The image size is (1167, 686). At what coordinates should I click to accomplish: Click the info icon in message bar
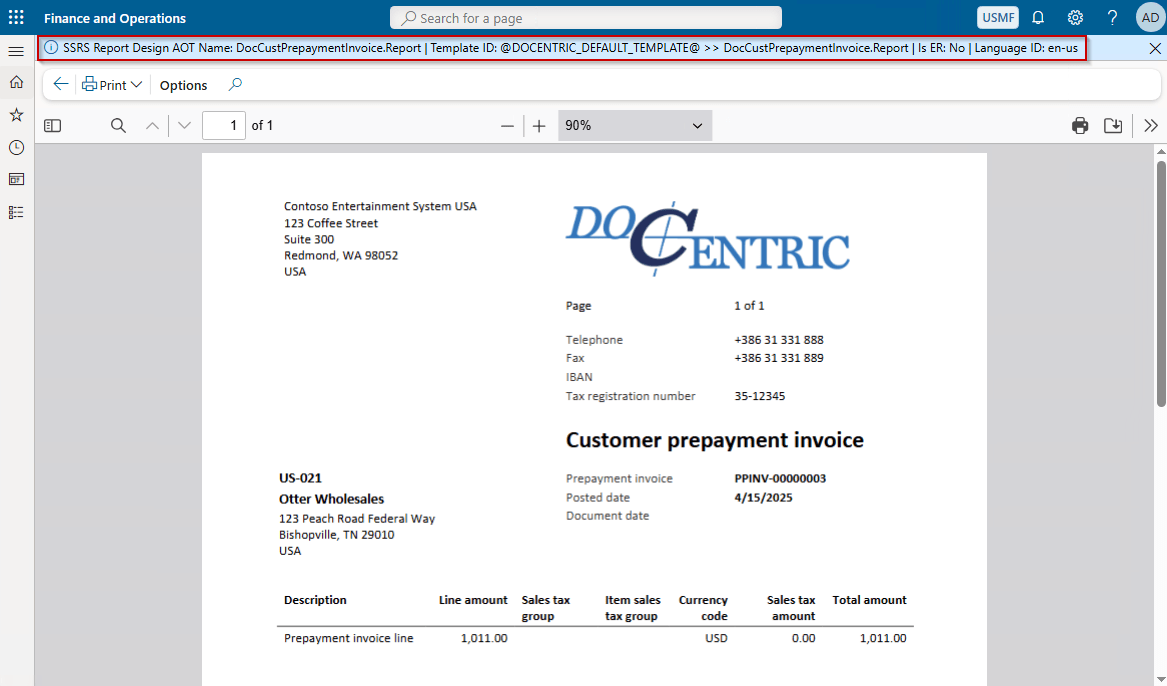tap(51, 48)
